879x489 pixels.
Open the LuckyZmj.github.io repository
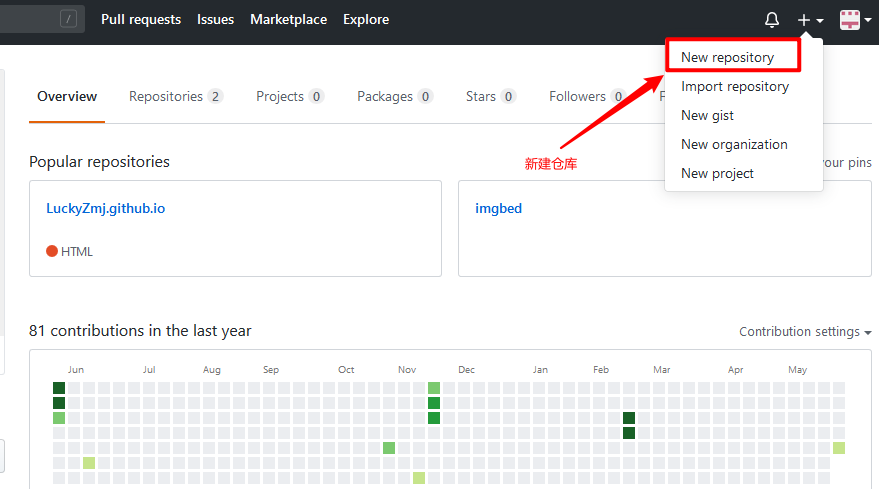(x=106, y=209)
